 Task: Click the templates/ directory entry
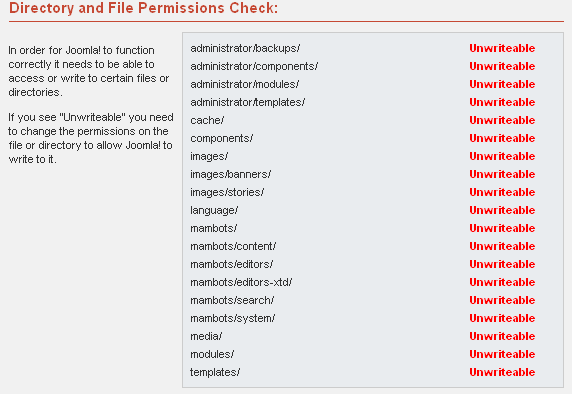pos(215,372)
